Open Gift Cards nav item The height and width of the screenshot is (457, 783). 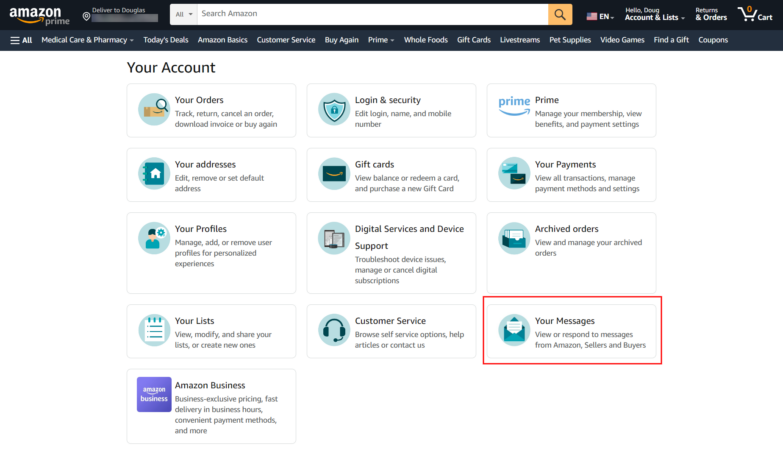click(x=473, y=40)
